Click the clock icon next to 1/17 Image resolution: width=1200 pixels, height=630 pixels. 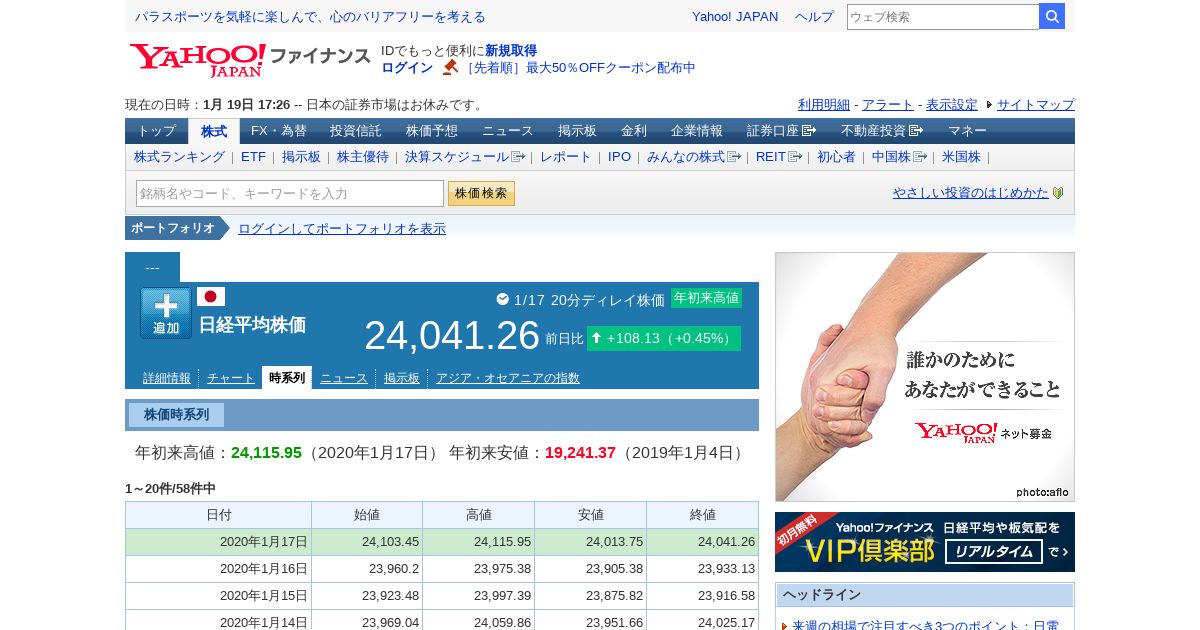coord(502,299)
